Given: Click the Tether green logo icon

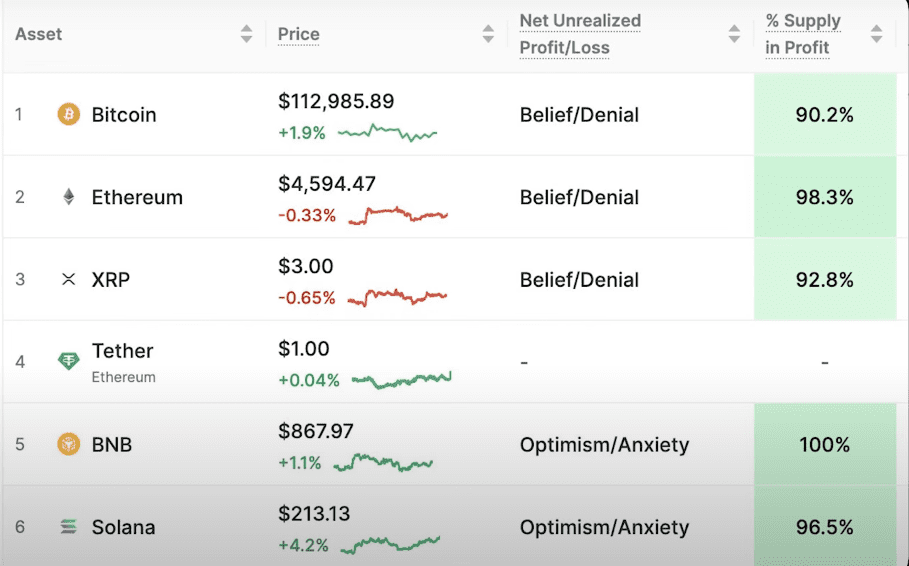Looking at the screenshot, I should (x=68, y=361).
